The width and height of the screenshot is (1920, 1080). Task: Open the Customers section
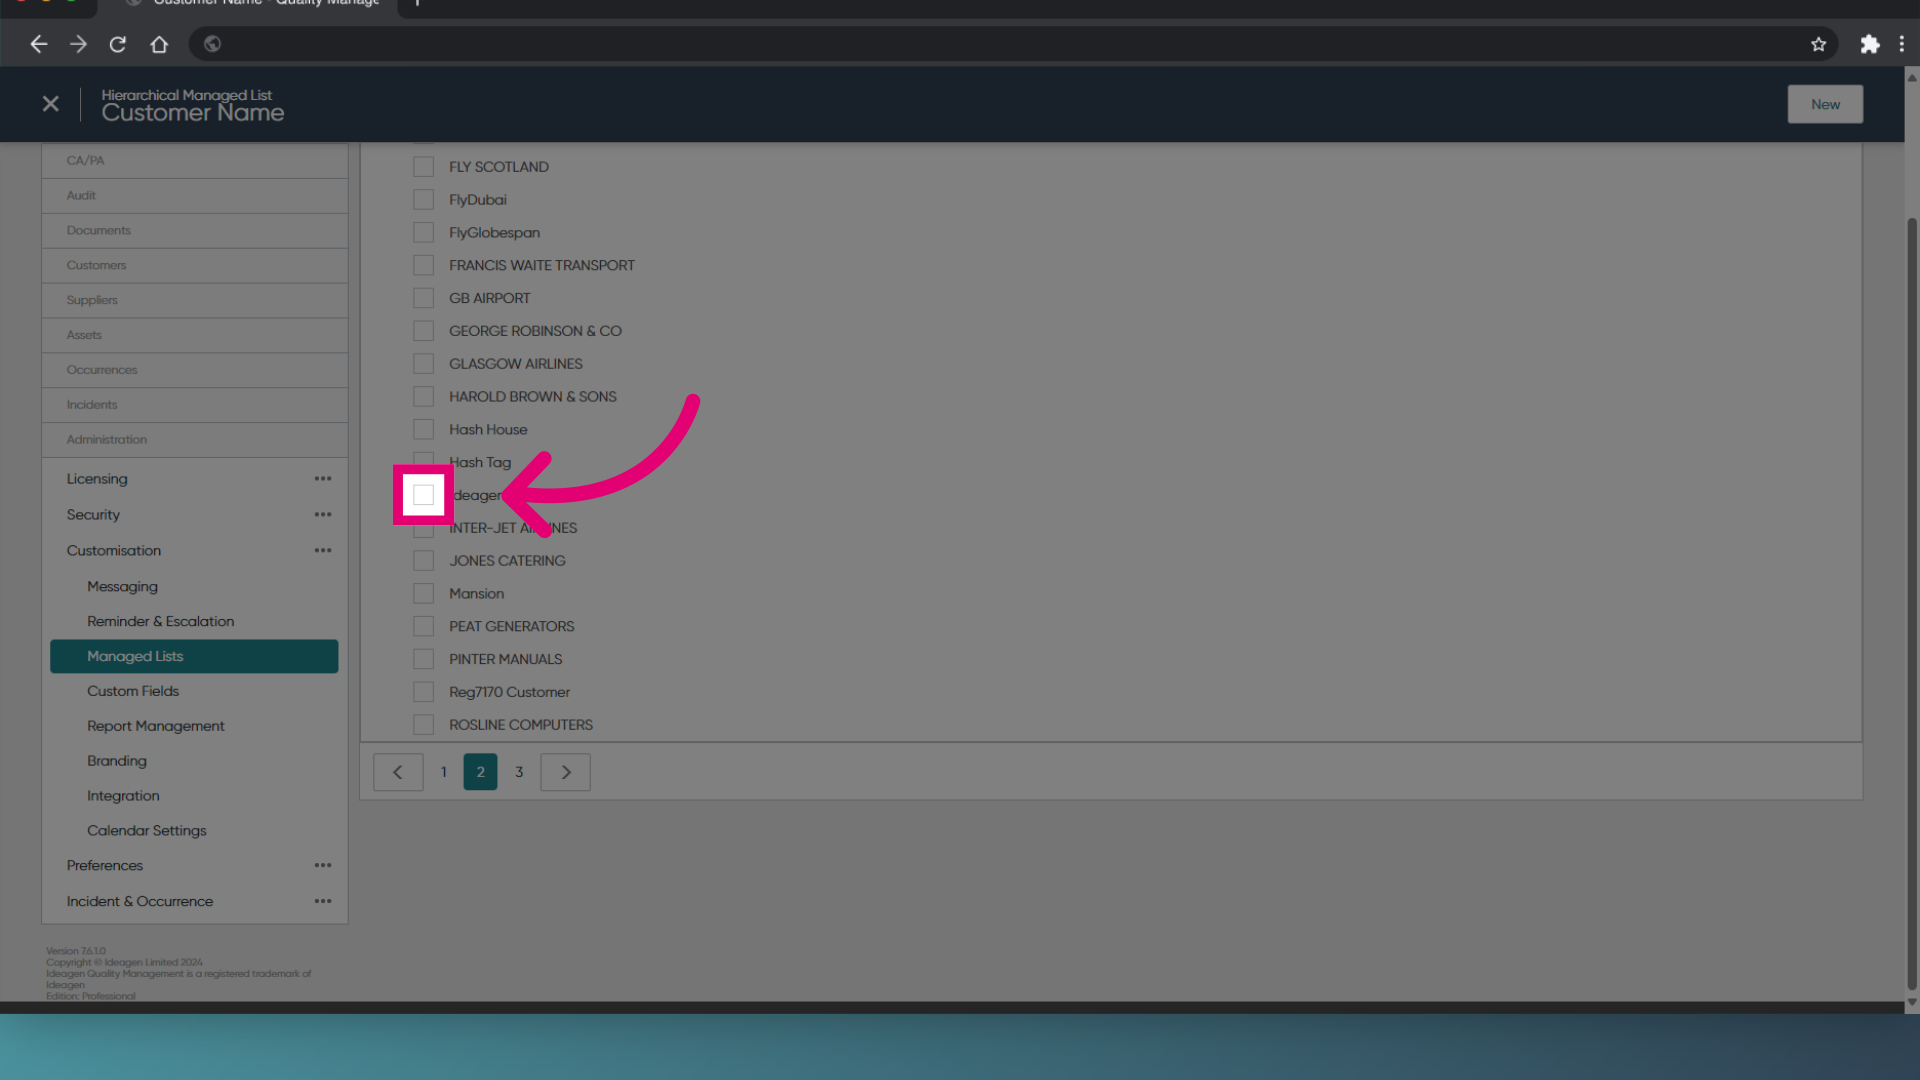pyautogui.click(x=195, y=266)
